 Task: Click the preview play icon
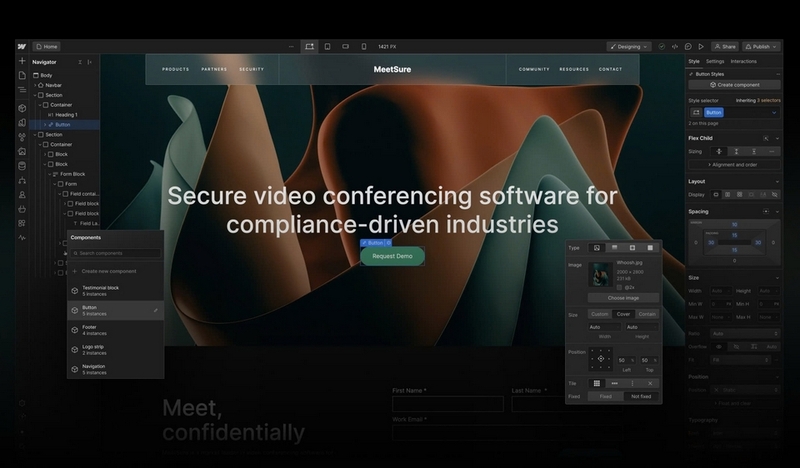point(701,46)
